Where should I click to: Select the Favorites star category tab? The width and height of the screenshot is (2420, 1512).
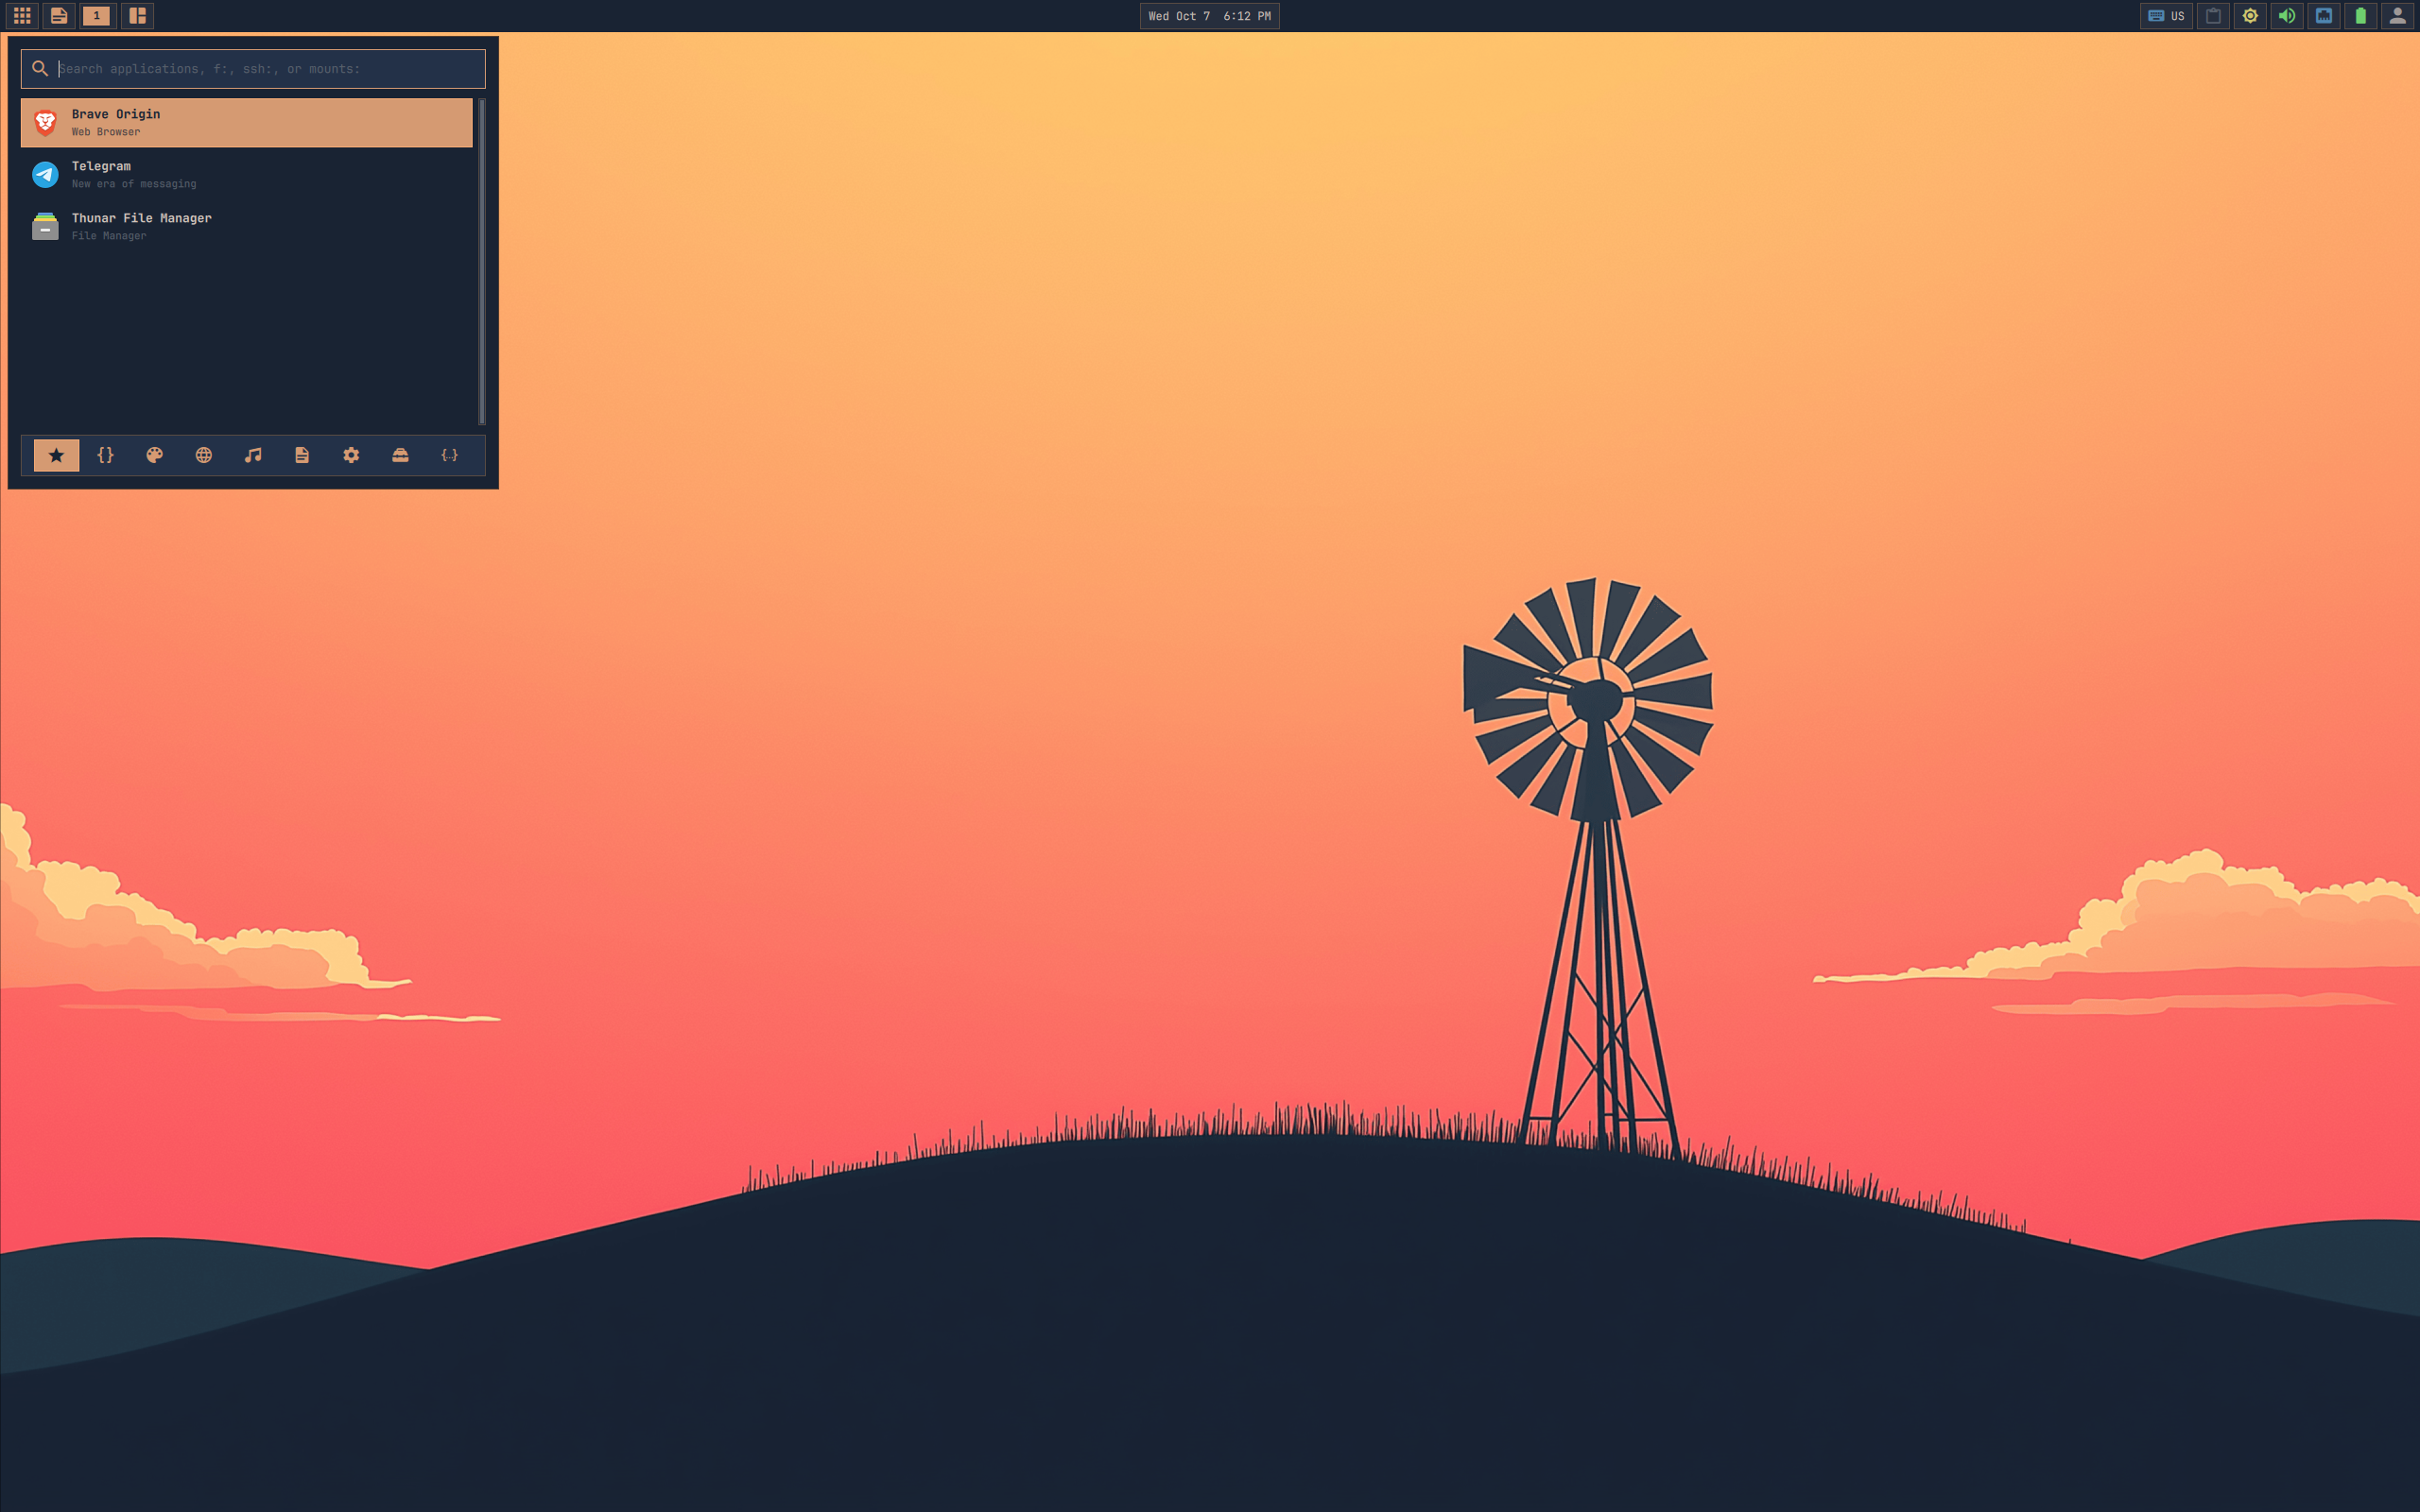(x=56, y=455)
